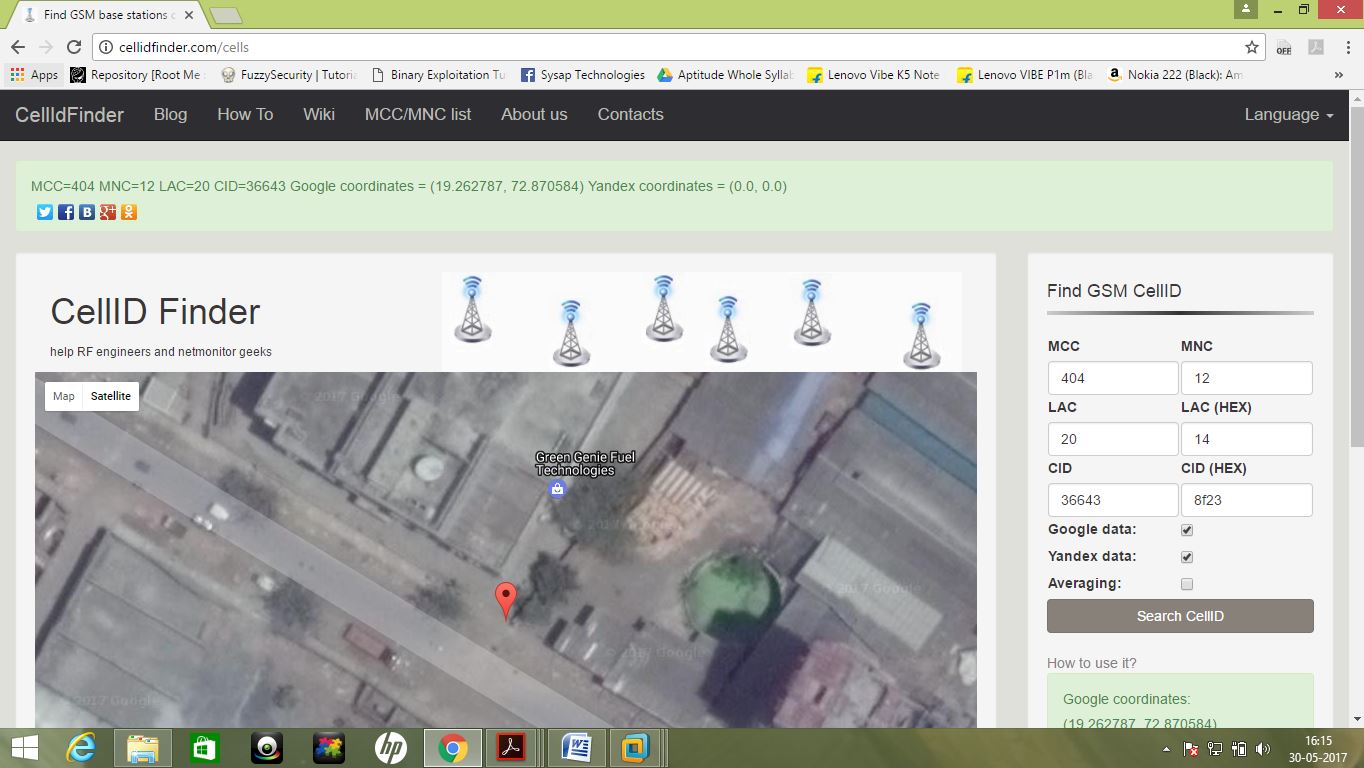Open the Language dropdown menu
The height and width of the screenshot is (768, 1364).
pyautogui.click(x=1288, y=115)
